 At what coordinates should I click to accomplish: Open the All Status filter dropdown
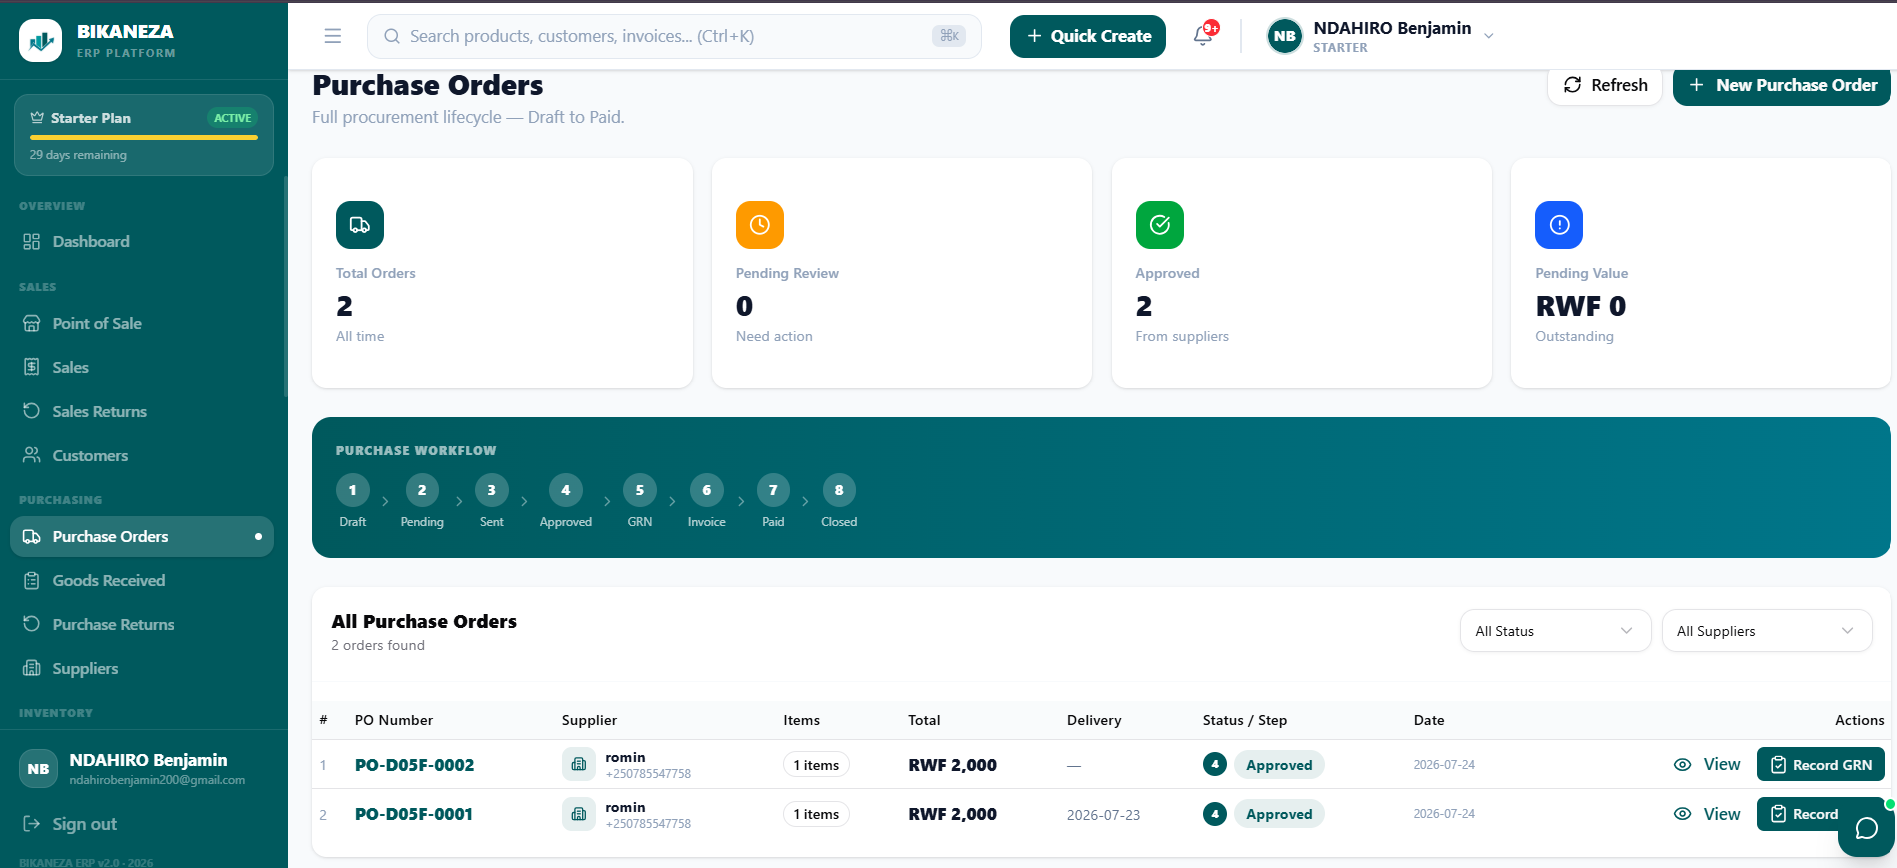[x=1555, y=631]
